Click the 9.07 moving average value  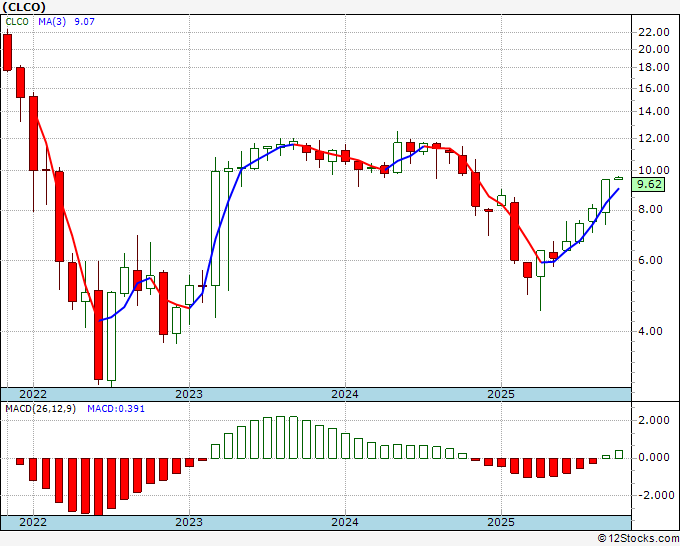tap(84, 22)
